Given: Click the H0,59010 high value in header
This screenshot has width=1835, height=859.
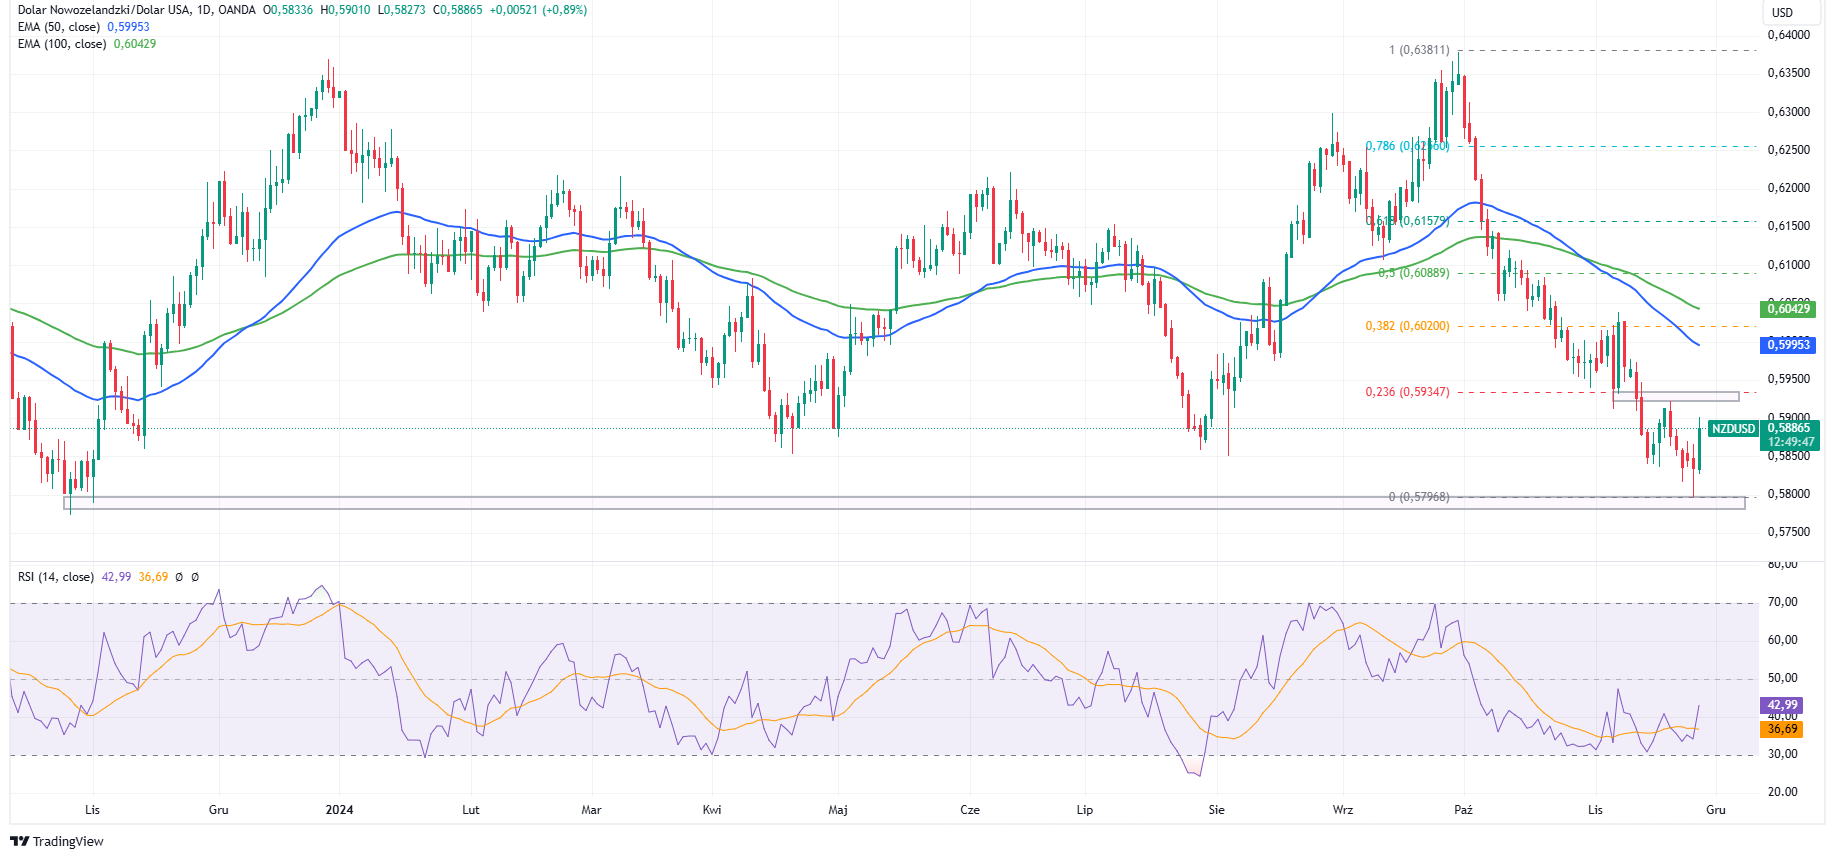Looking at the screenshot, I should point(345,10).
